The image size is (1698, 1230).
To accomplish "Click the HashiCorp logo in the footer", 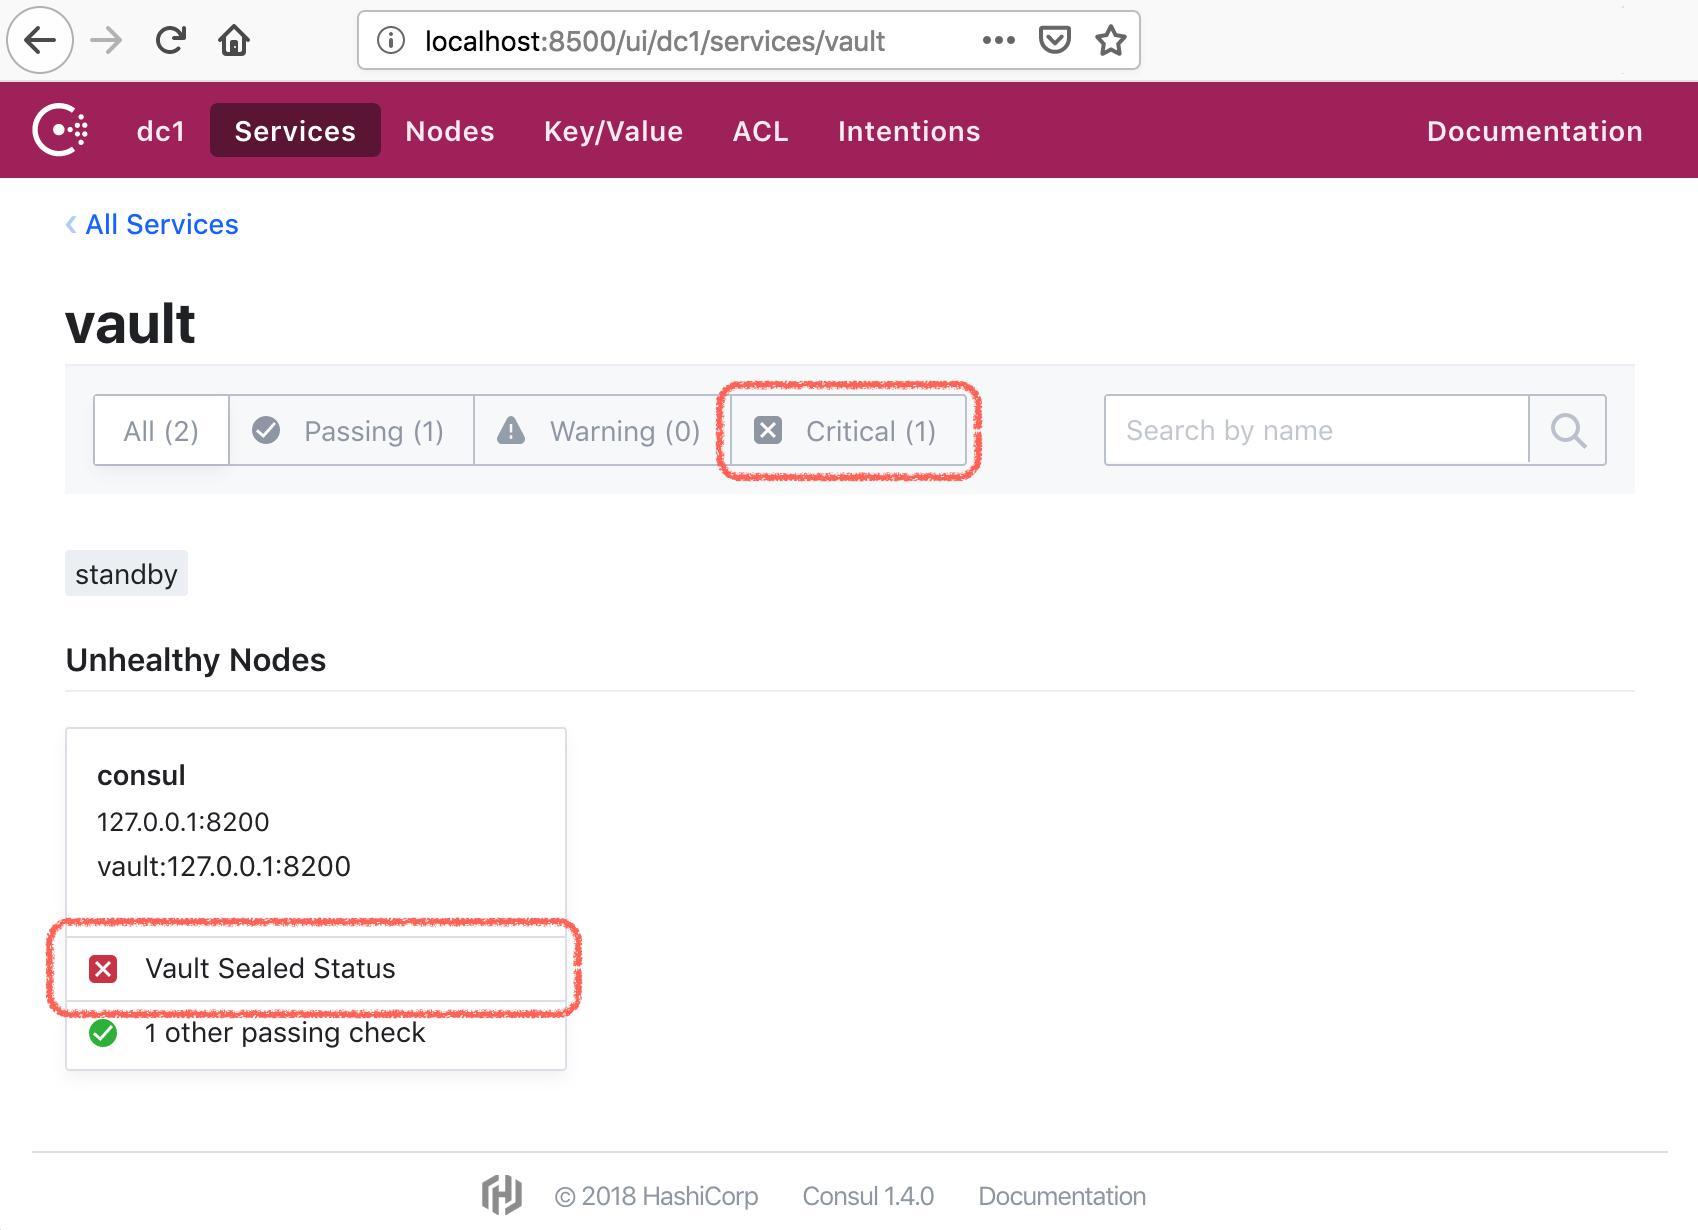I will pos(502,1195).
